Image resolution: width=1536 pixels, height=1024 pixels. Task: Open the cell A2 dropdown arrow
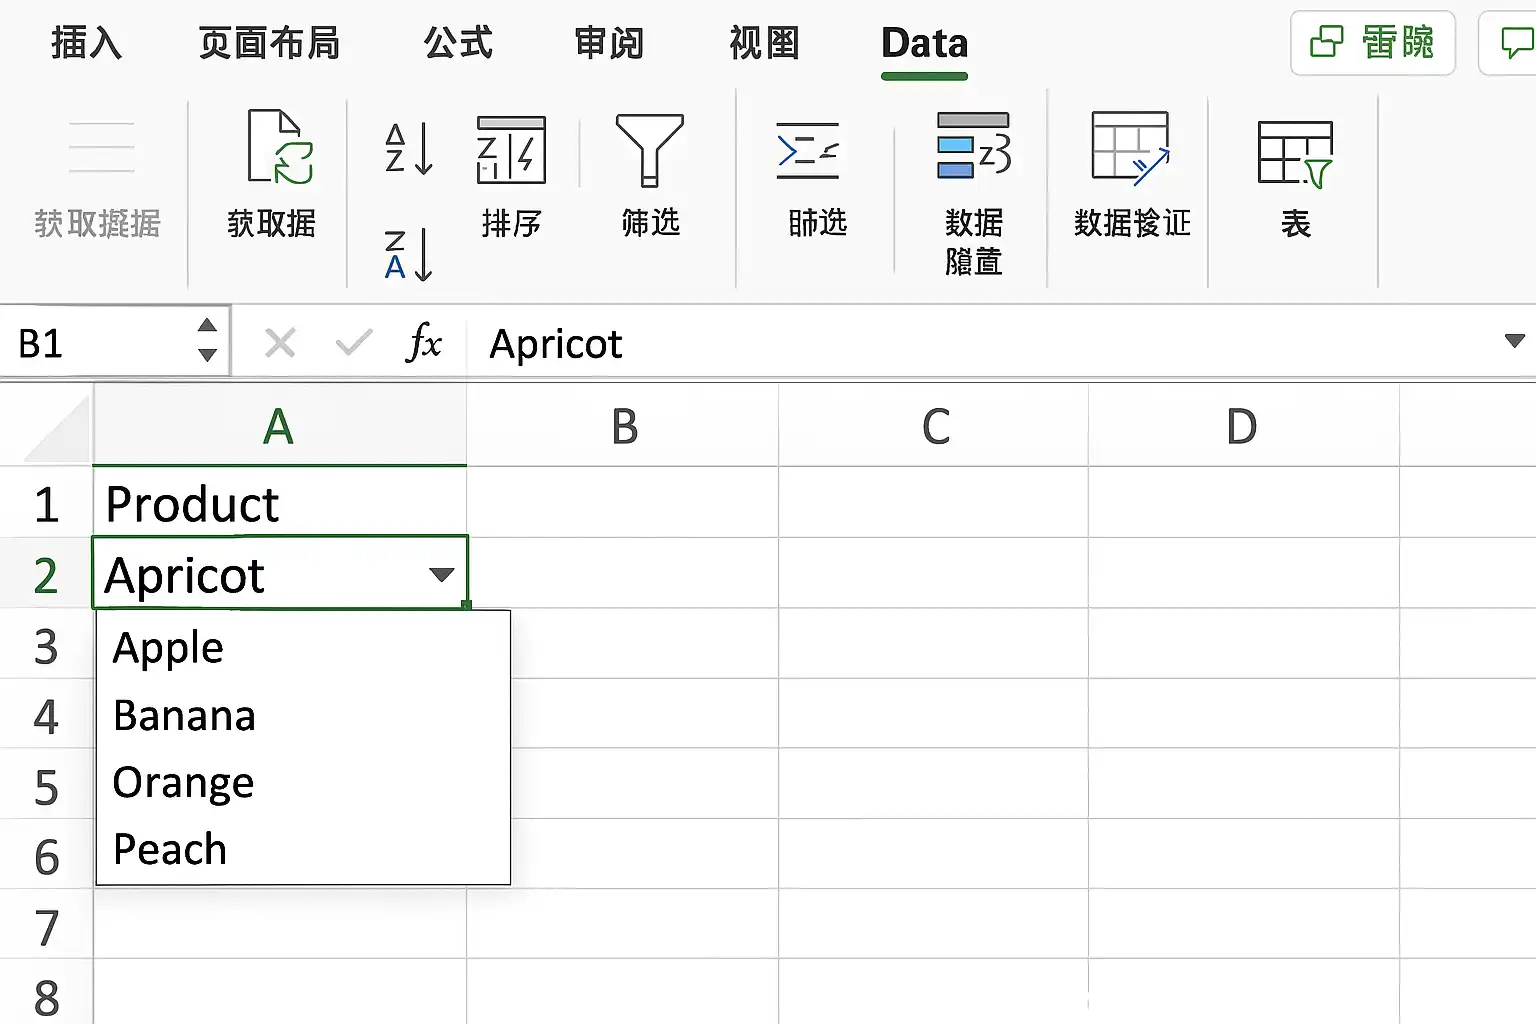[x=441, y=574]
